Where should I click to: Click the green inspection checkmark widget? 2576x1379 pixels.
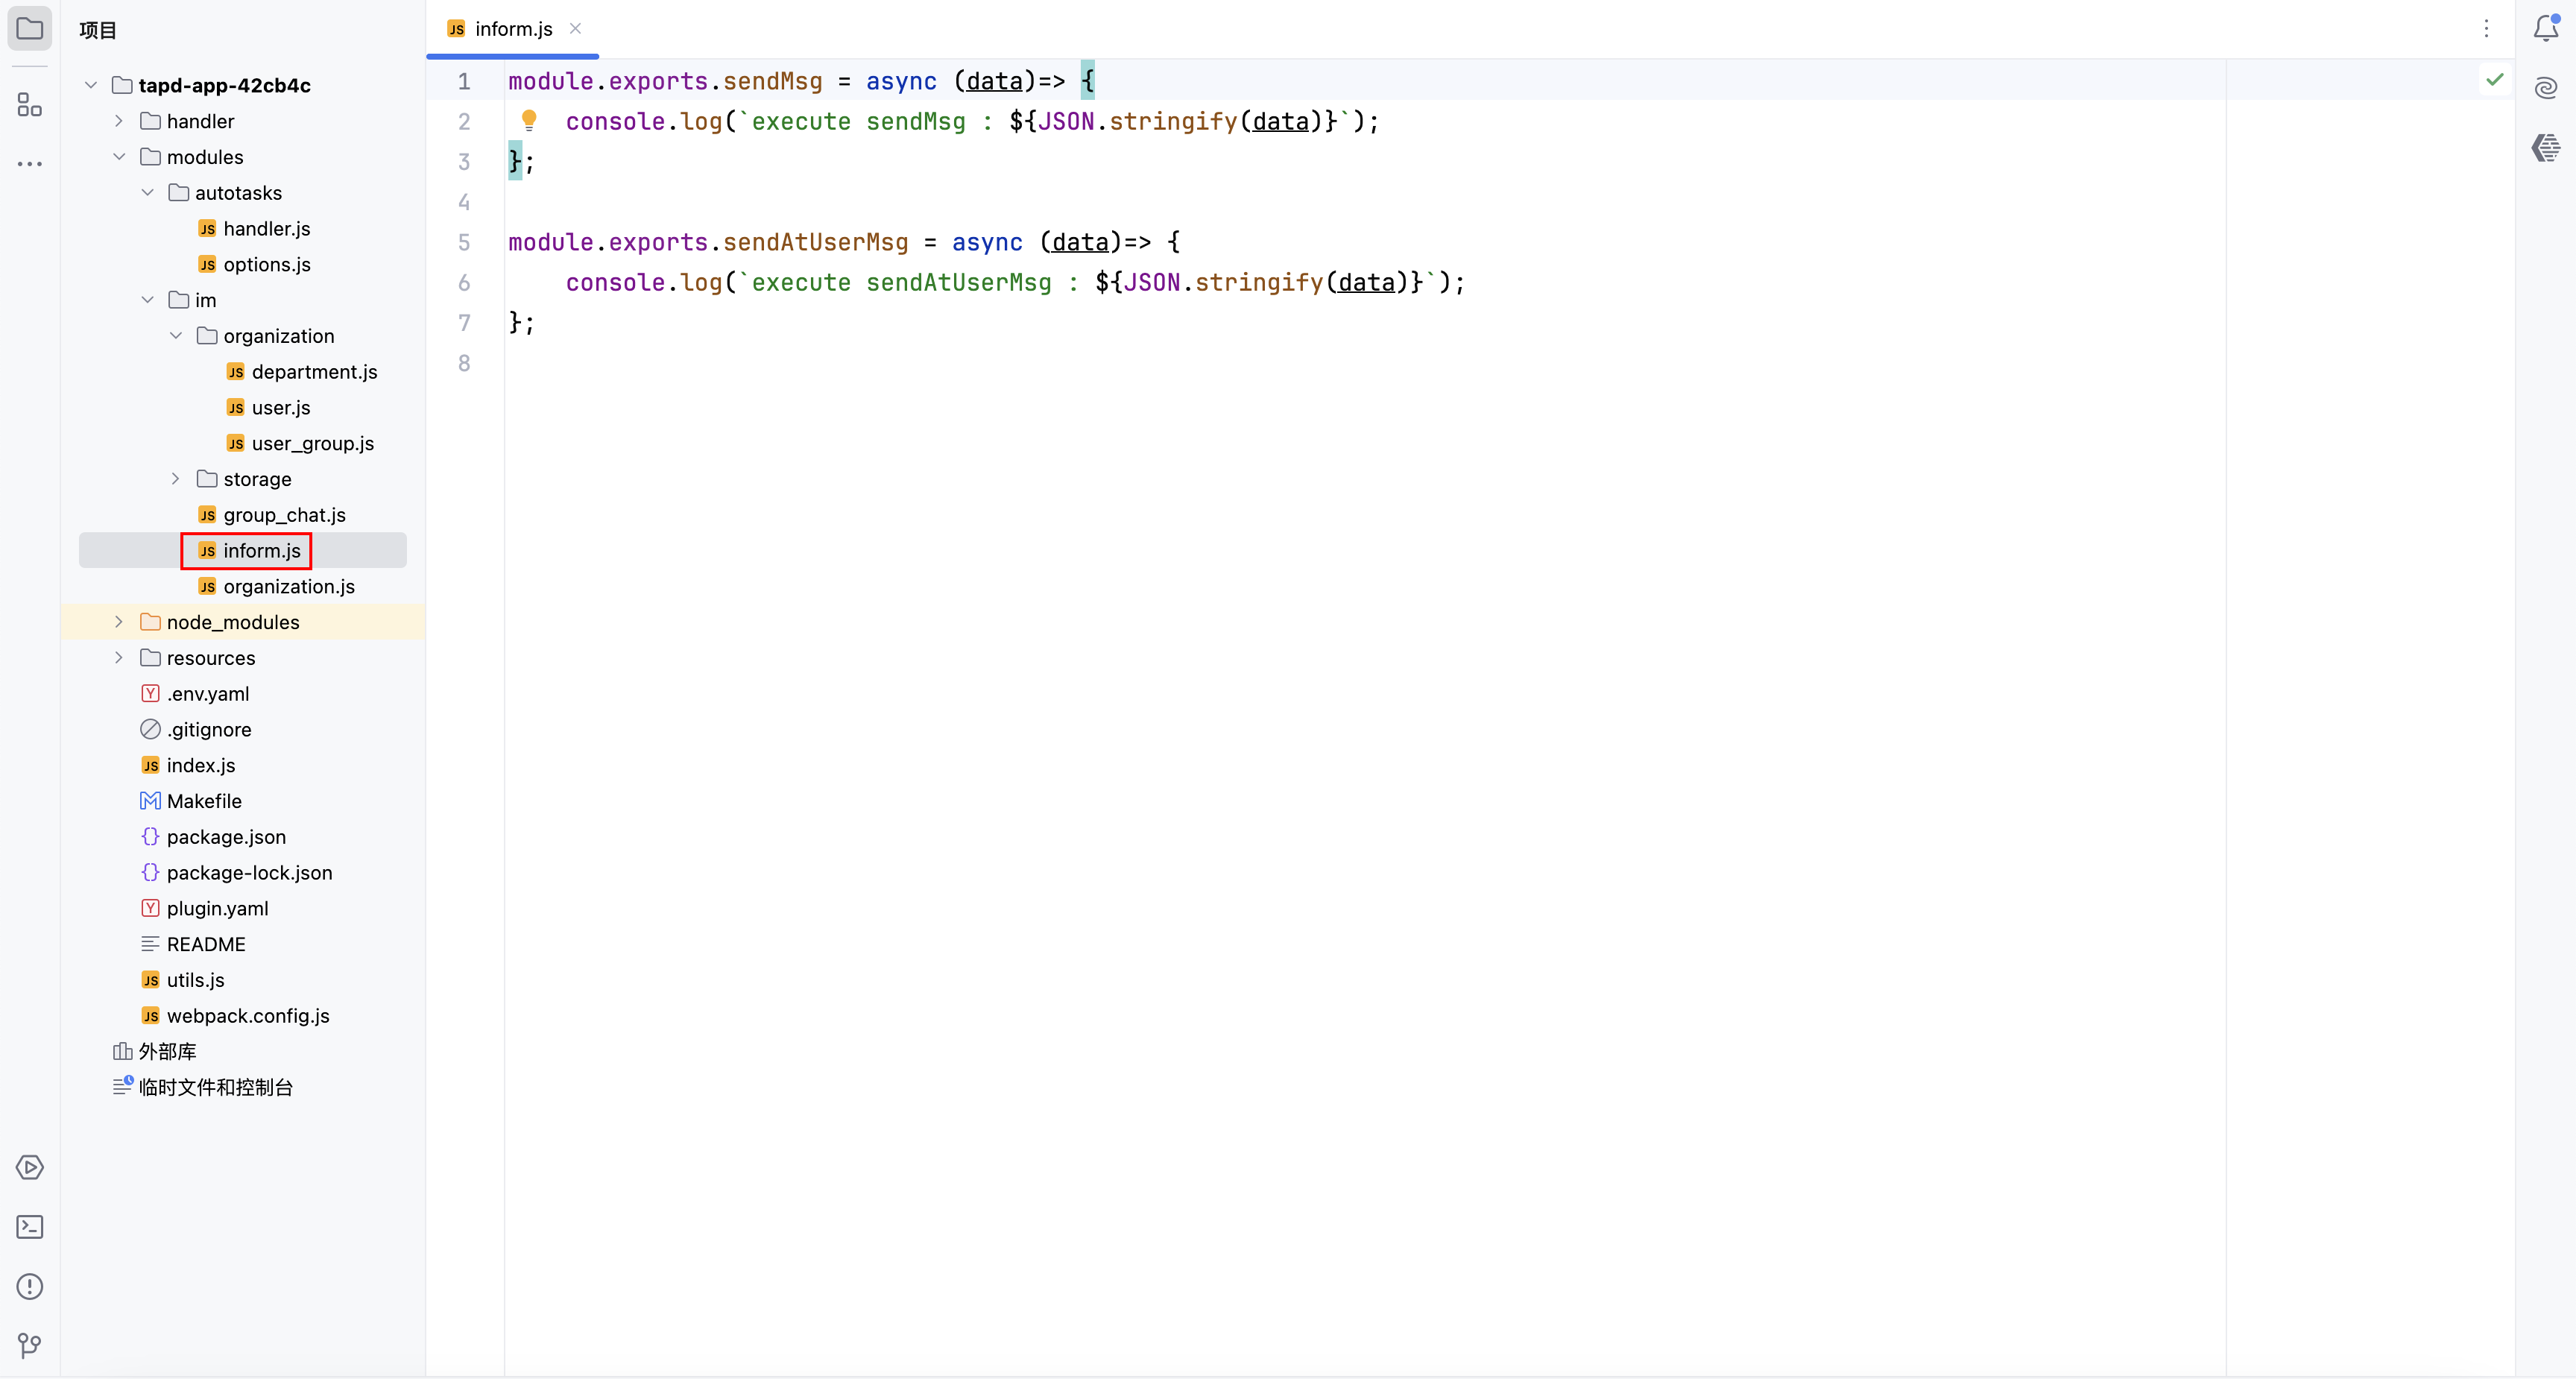point(2494,80)
